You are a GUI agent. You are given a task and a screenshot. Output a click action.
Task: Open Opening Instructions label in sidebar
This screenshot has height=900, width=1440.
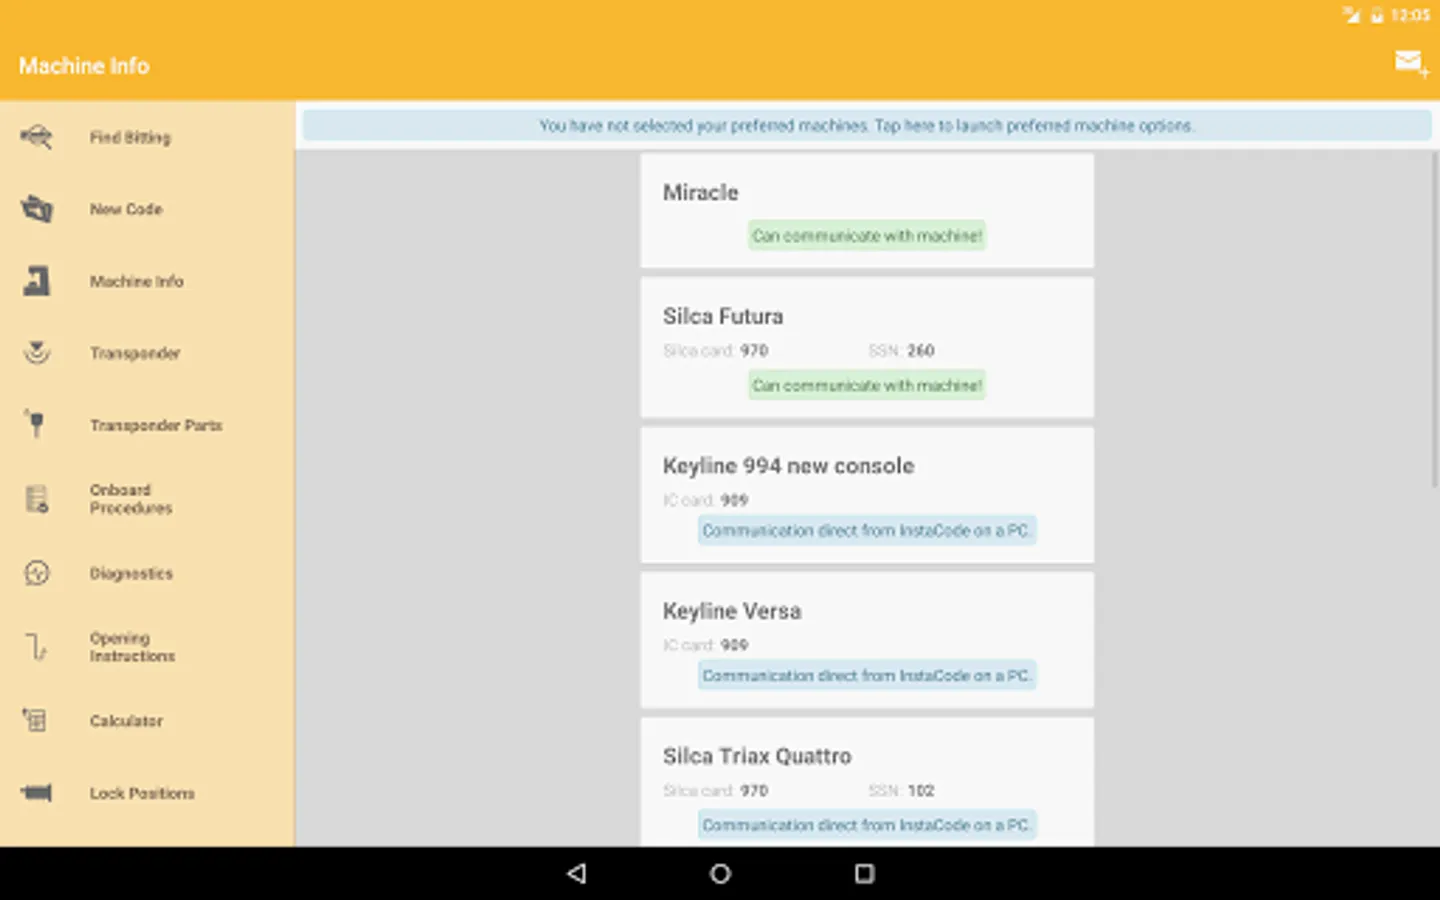[x=132, y=647]
